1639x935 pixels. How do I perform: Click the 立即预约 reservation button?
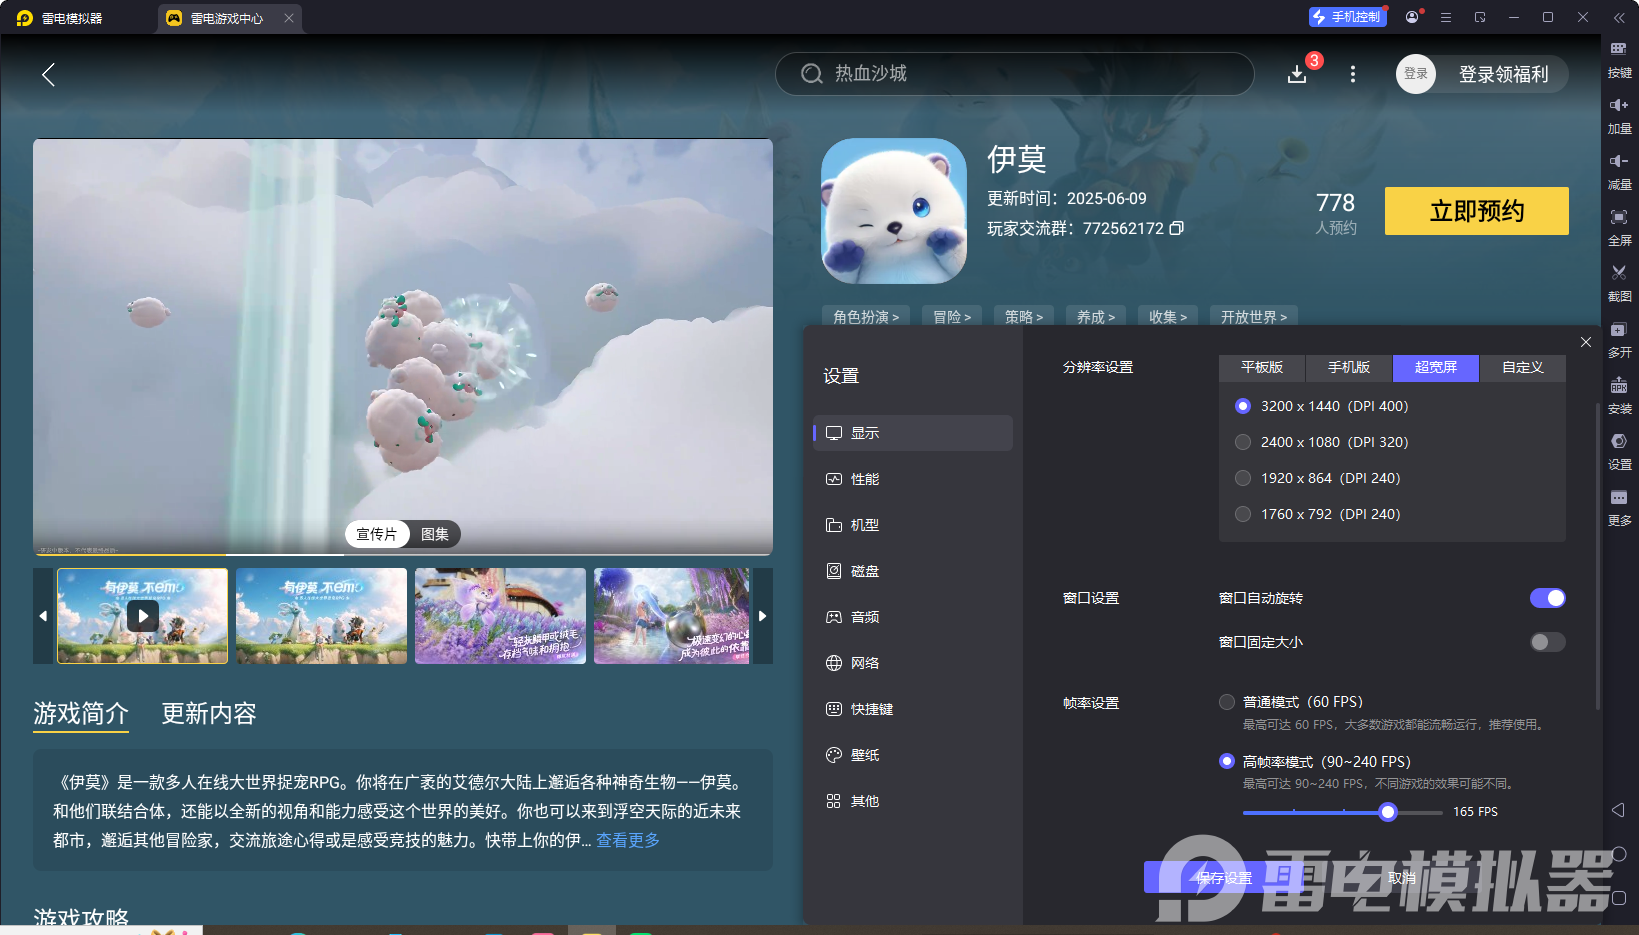(1476, 211)
